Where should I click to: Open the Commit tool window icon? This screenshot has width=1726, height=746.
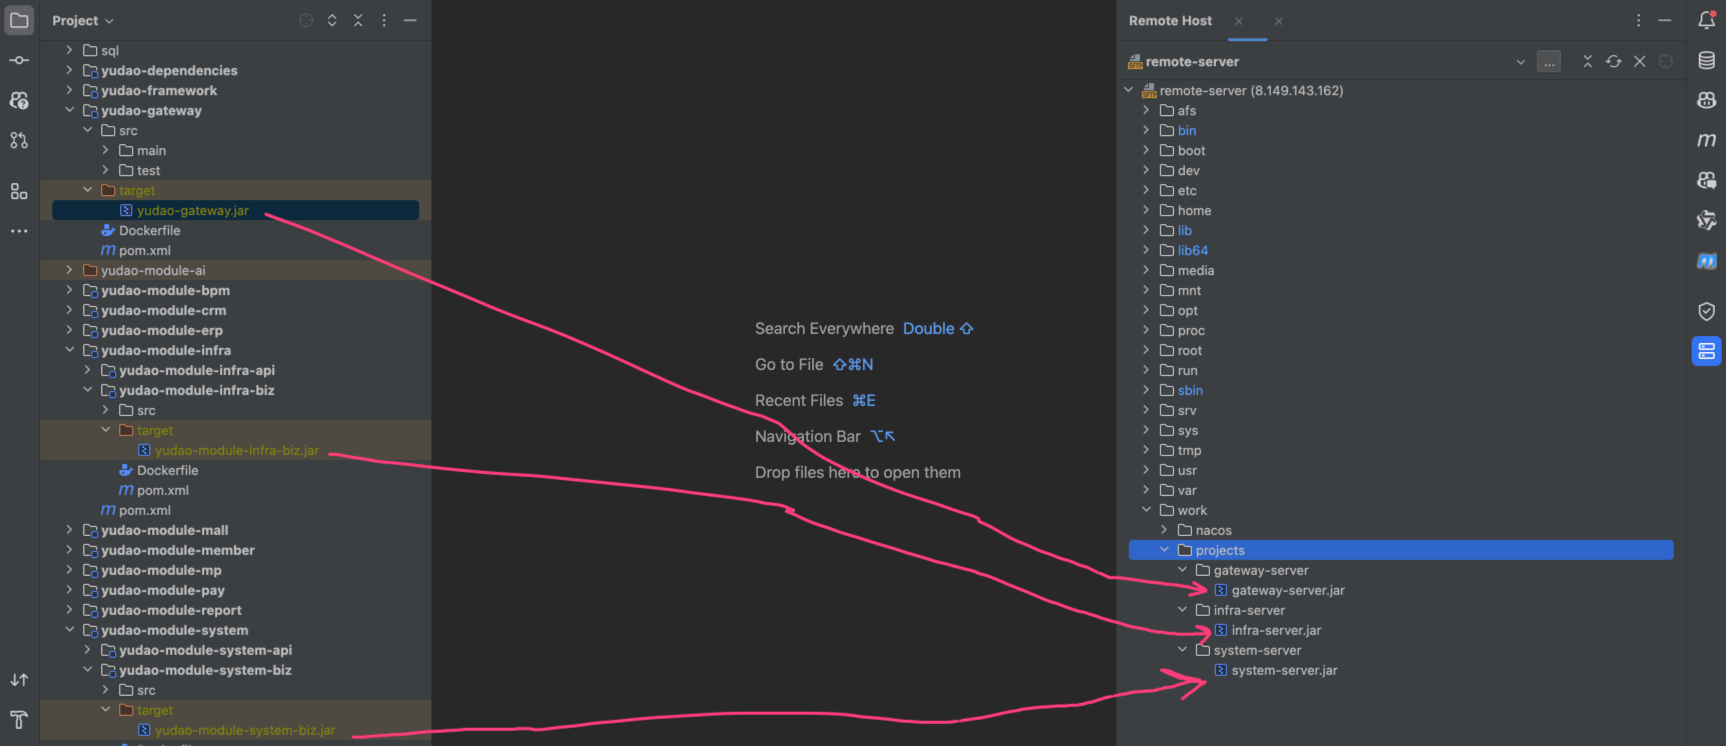coord(19,60)
